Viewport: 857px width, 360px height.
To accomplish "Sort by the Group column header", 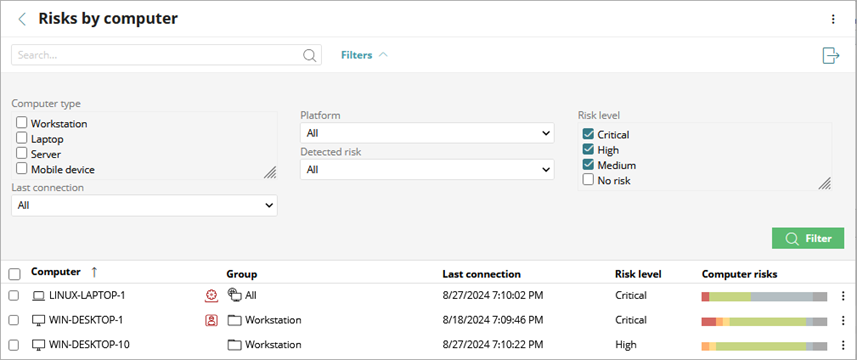I will 242,274.
